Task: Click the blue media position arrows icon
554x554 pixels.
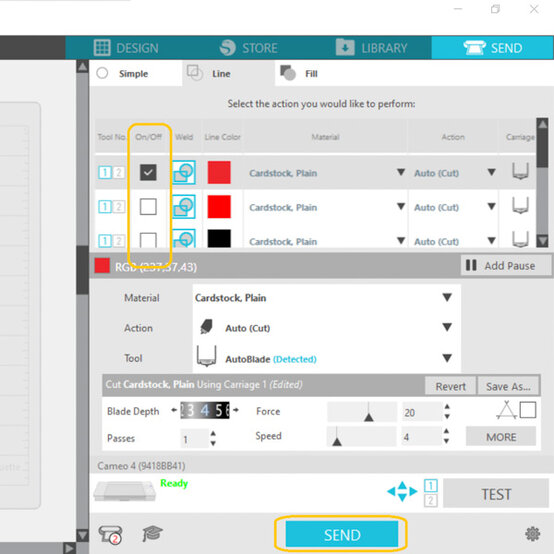Action: (402, 491)
